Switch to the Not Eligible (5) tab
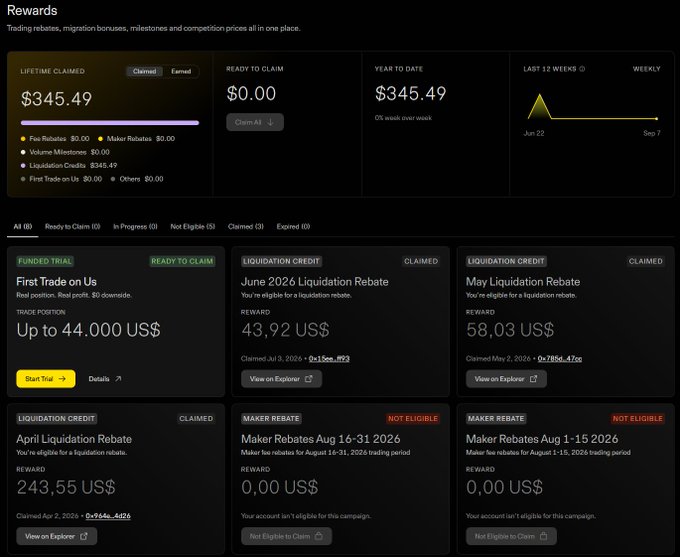 (x=193, y=226)
